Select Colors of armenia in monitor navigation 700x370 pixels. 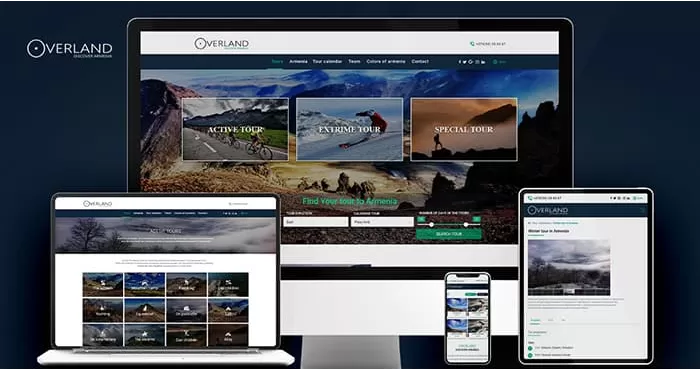click(386, 62)
